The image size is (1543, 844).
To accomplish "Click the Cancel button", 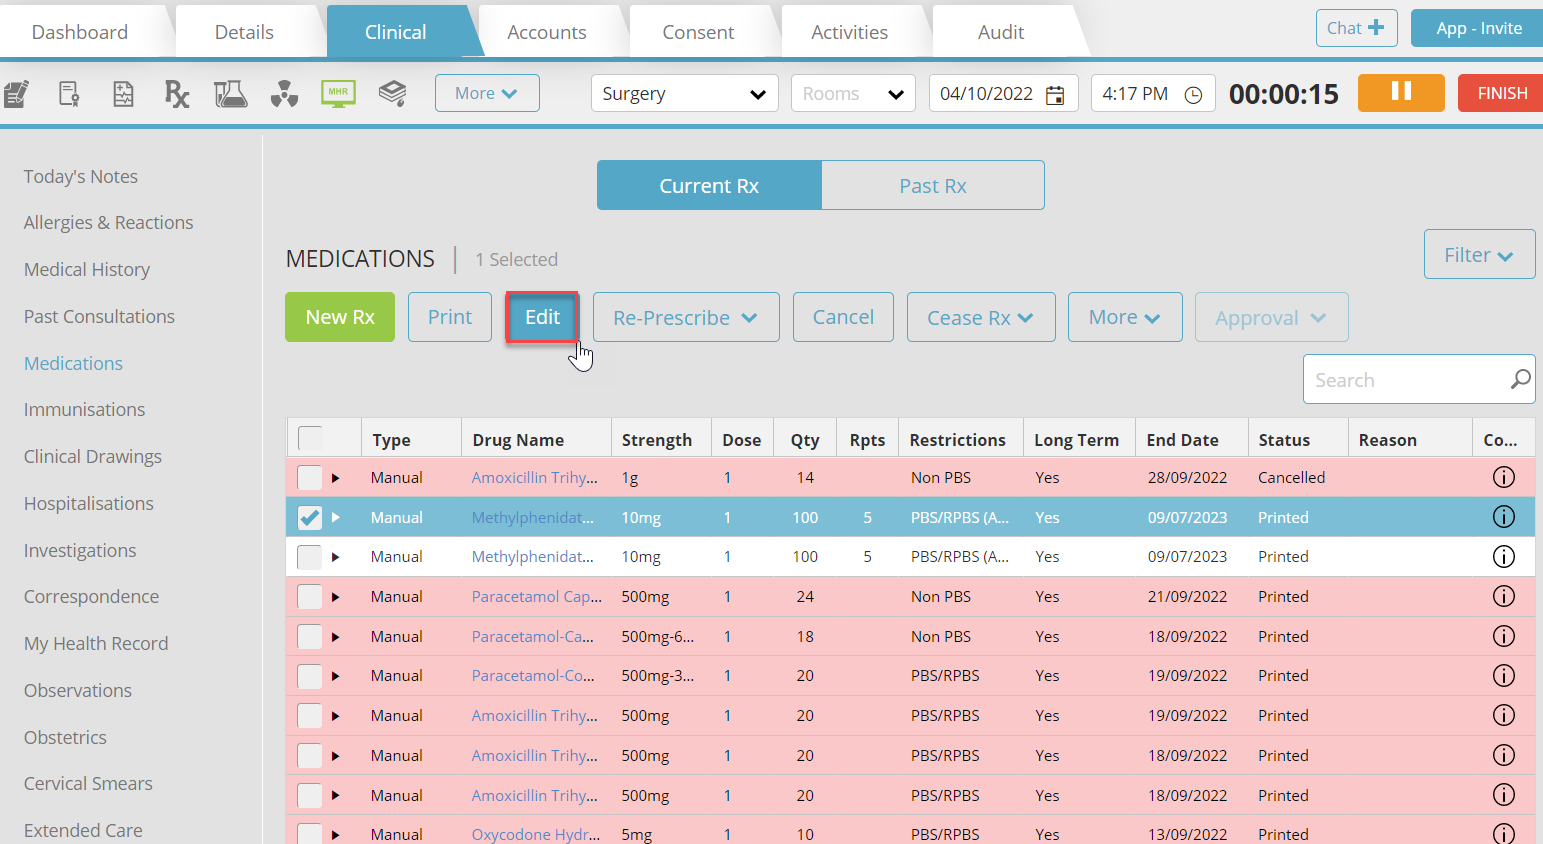I will [x=843, y=317].
